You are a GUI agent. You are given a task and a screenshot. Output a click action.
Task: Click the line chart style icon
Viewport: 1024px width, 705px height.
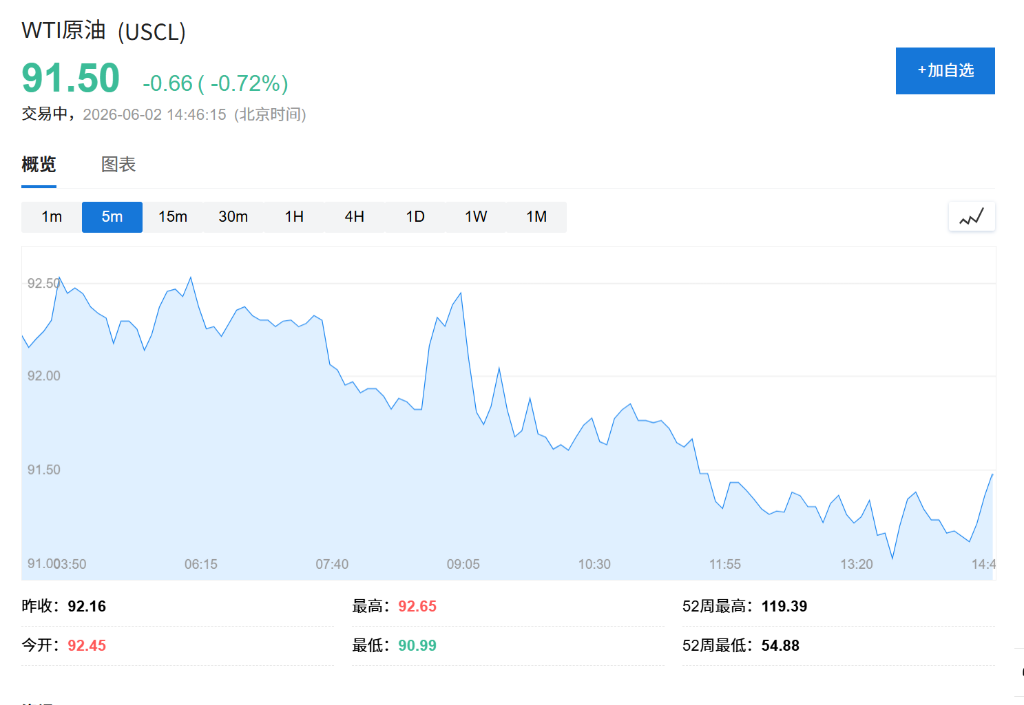tap(971, 217)
